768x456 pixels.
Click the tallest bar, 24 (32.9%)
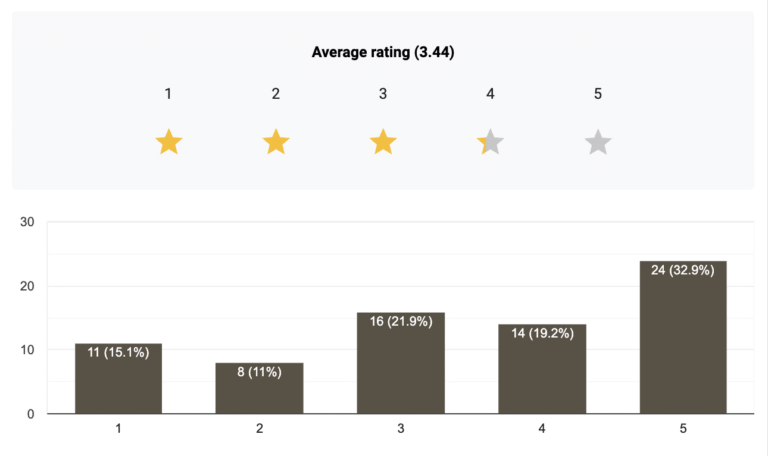[683, 338]
